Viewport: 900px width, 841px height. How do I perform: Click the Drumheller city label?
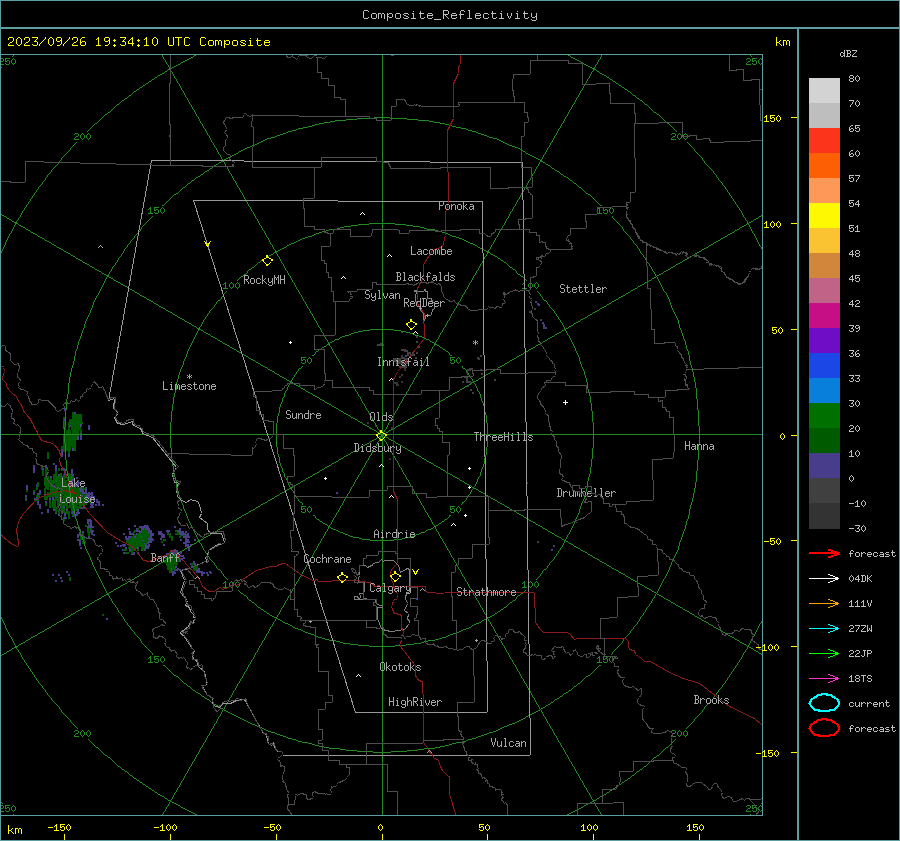click(x=586, y=493)
